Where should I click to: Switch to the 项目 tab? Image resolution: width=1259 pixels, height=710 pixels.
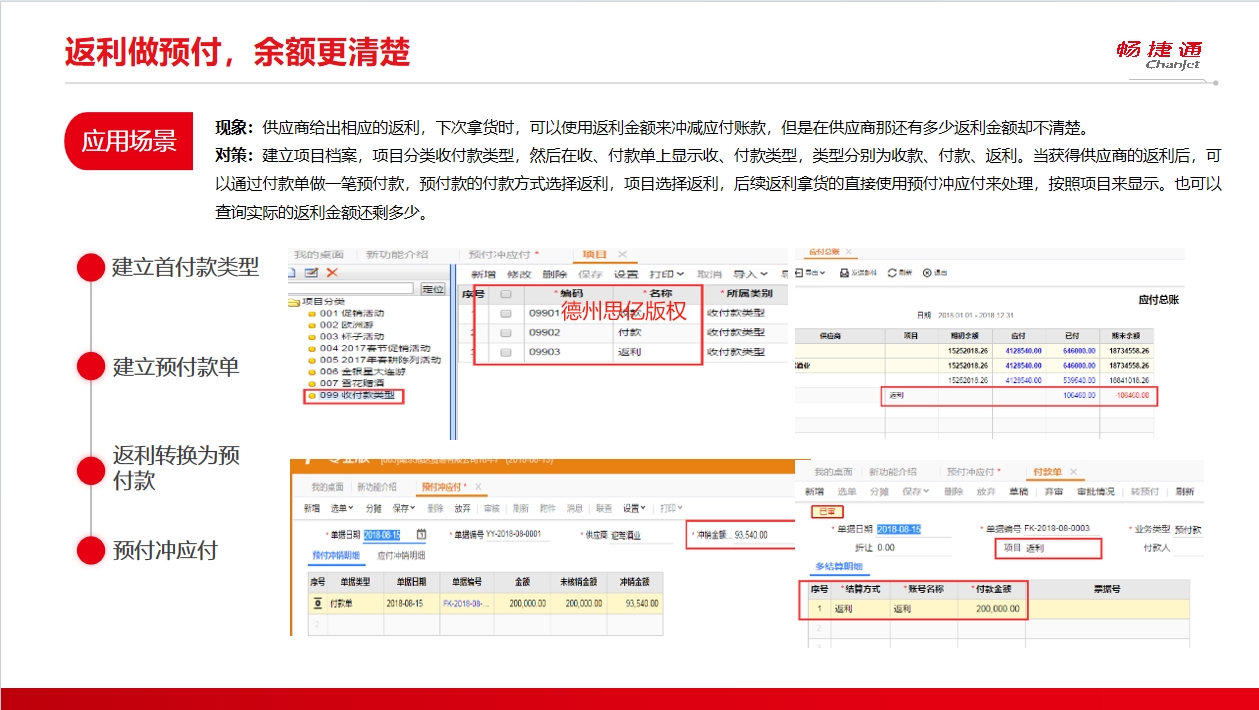coord(594,255)
